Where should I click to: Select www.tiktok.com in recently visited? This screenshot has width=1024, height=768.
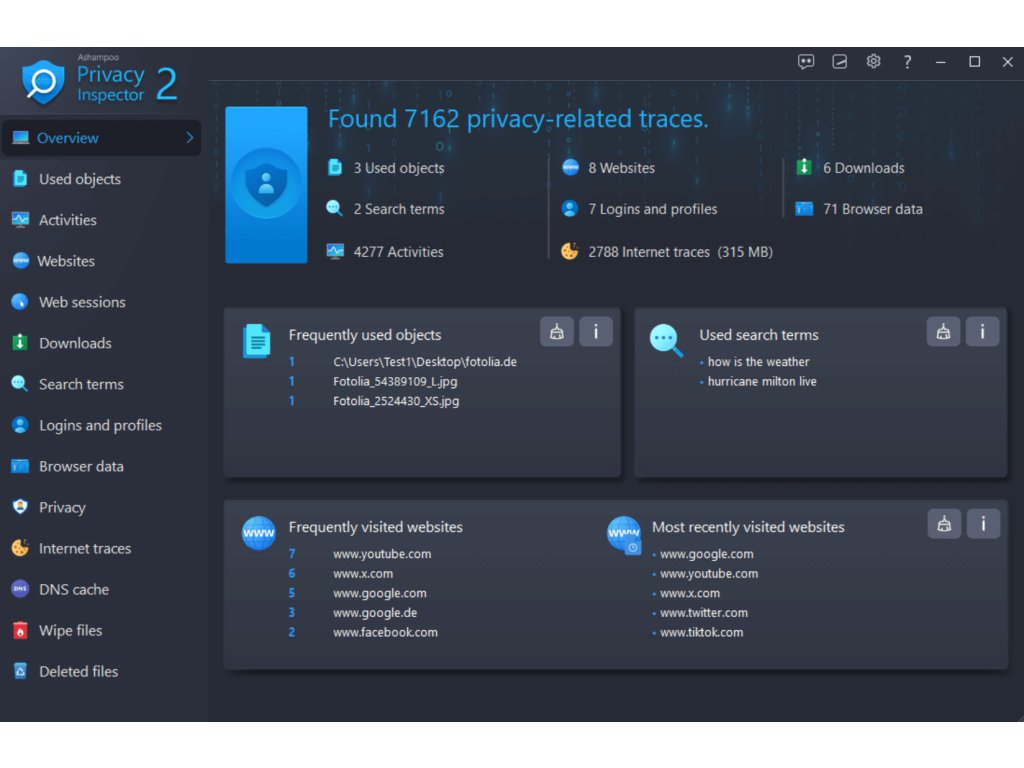coord(701,632)
